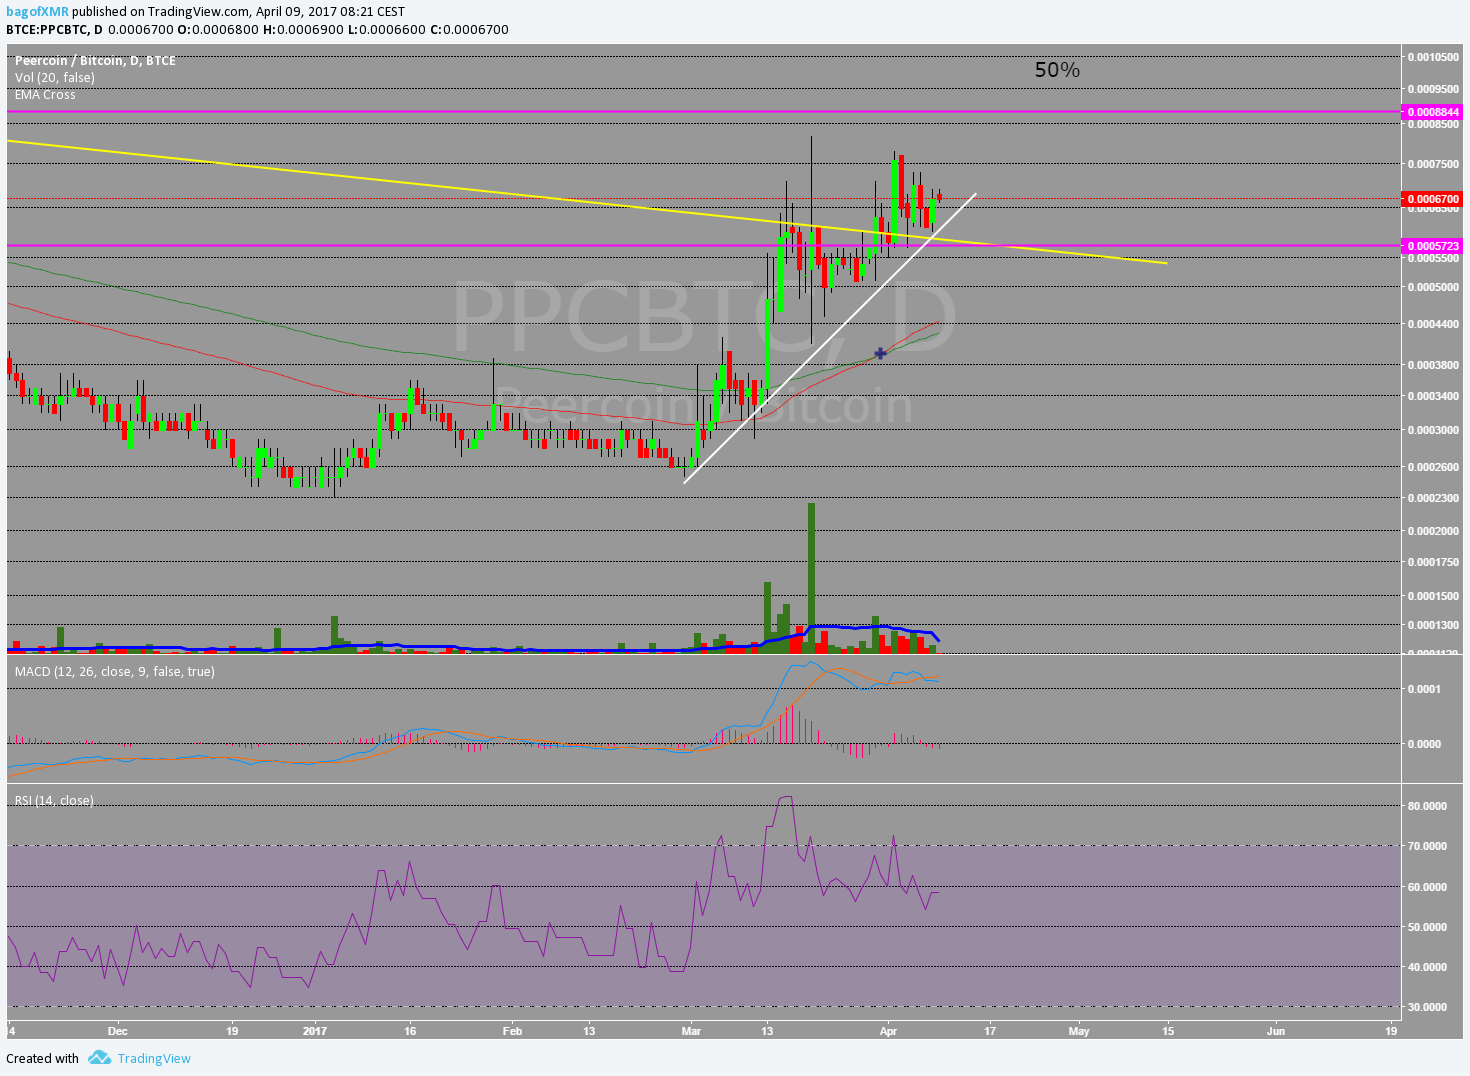Open the TradingView link beside Created with

[x=154, y=1058]
